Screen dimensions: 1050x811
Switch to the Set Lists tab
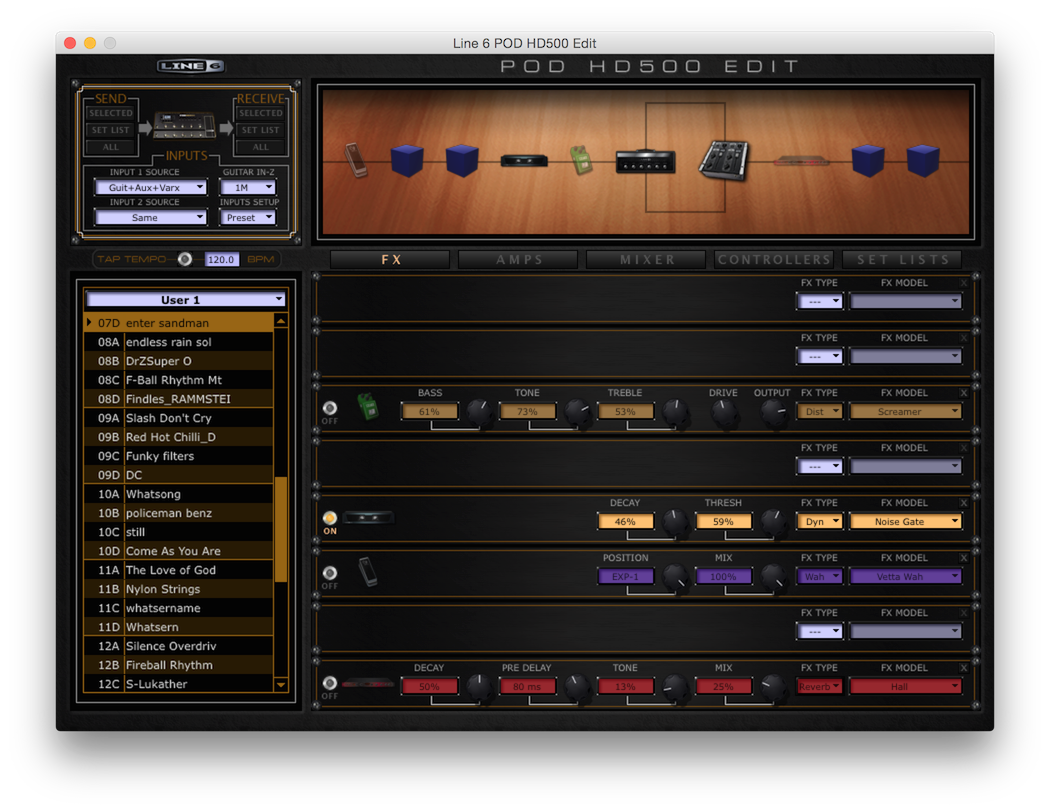[902, 259]
